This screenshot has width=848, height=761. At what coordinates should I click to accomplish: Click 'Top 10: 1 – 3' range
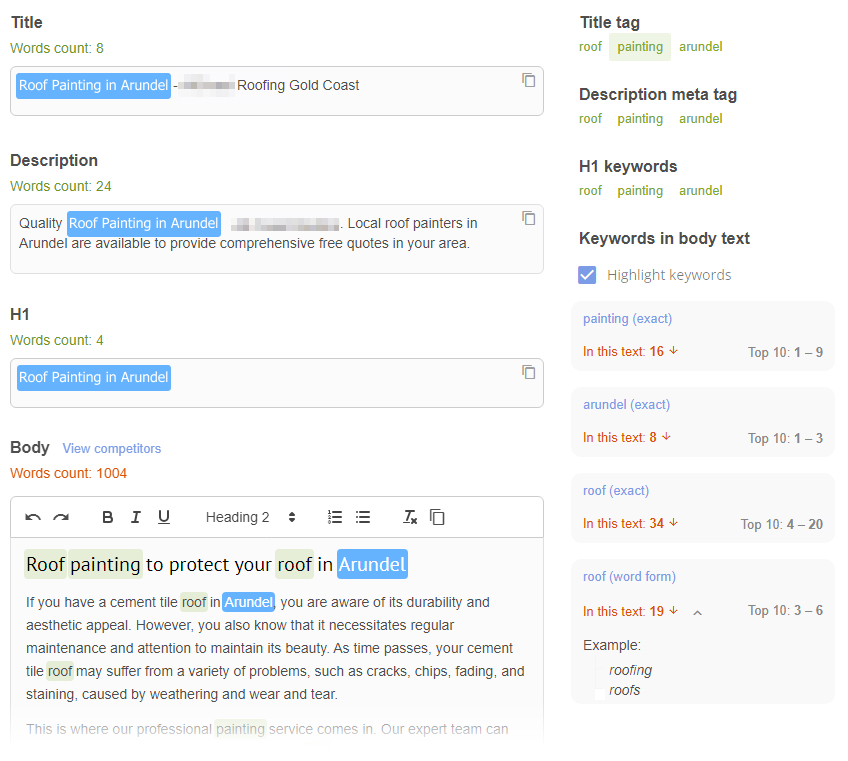(x=785, y=438)
